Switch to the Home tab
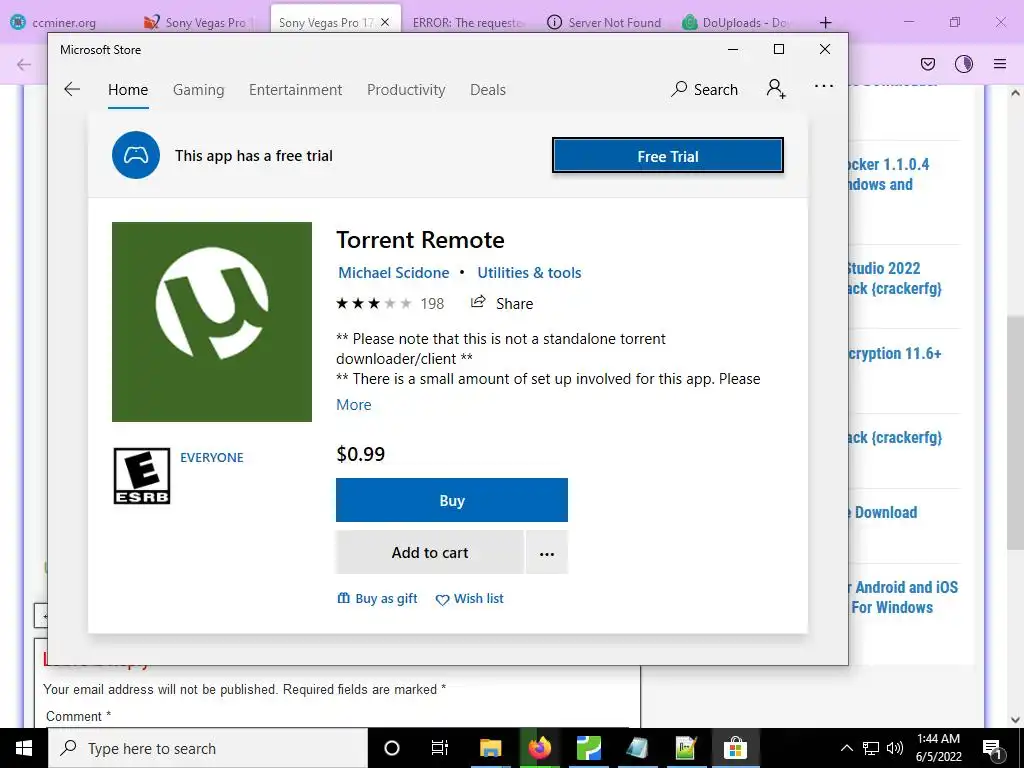Screen dimensions: 1024x768 [128, 90]
